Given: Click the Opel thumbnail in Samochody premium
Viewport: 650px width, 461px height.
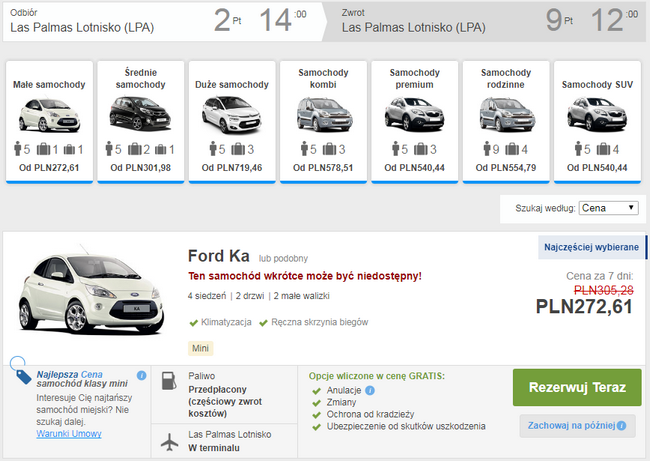Looking at the screenshot, I should tap(415, 114).
